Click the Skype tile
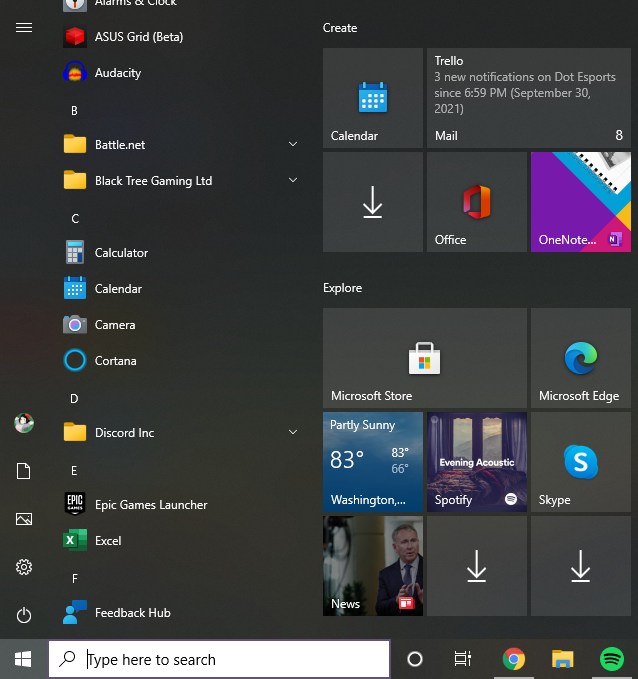 click(580, 462)
